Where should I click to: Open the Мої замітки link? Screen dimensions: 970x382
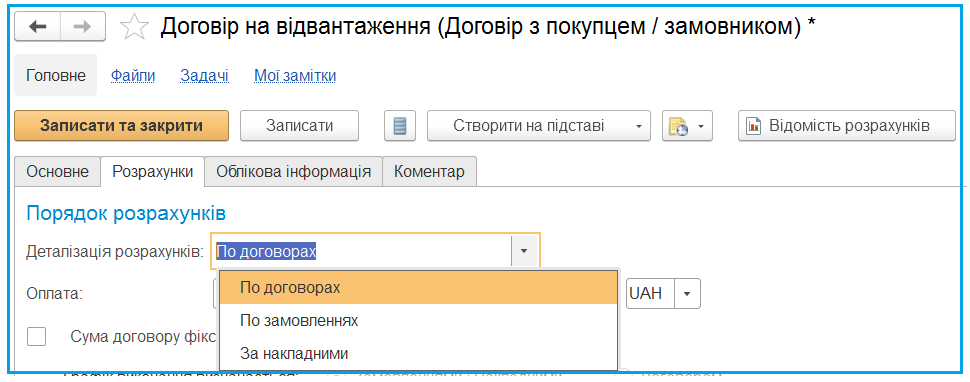tap(295, 75)
